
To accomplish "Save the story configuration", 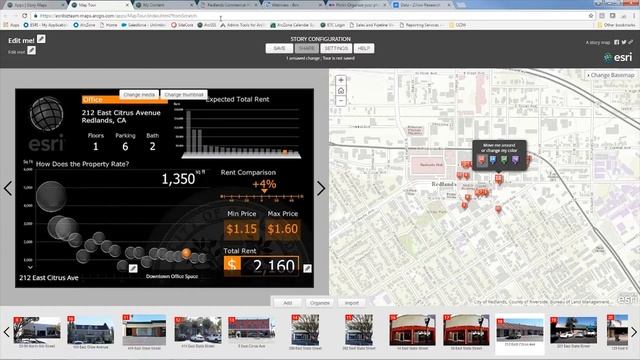I will (x=279, y=48).
